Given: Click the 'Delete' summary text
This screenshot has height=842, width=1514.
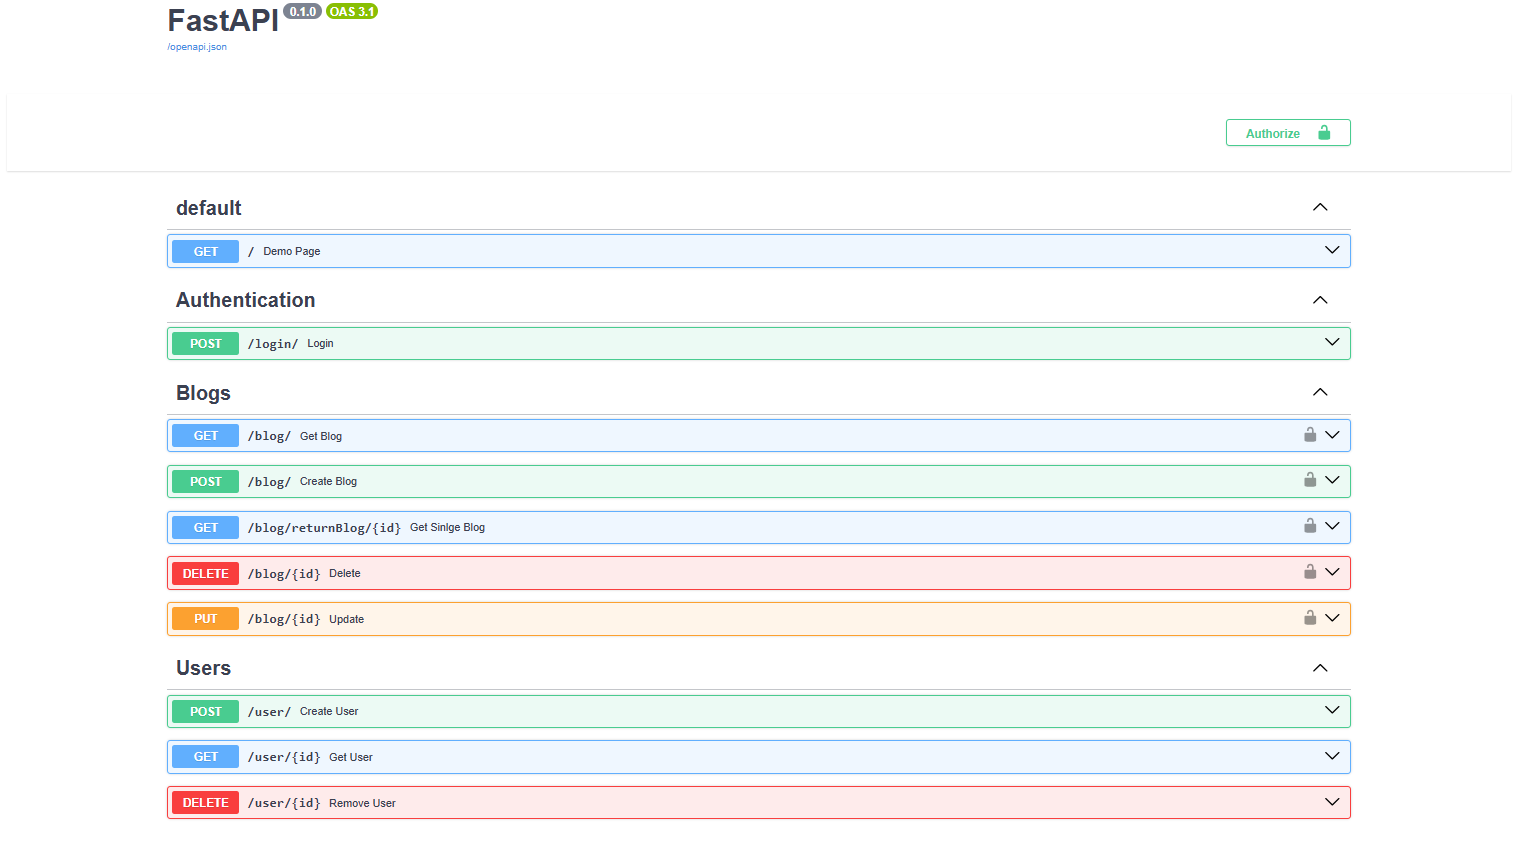Looking at the screenshot, I should [345, 573].
